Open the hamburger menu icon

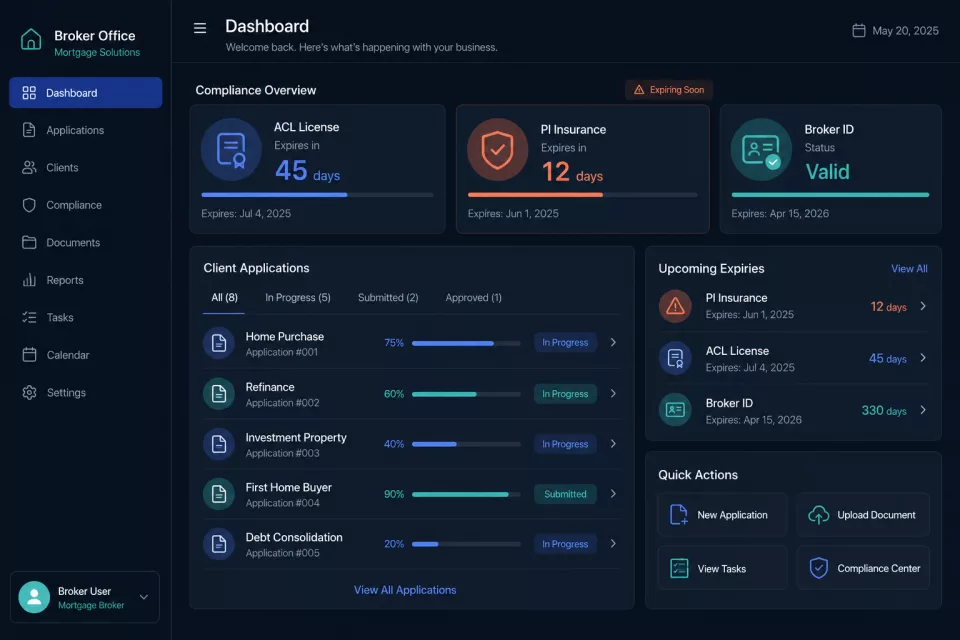click(200, 28)
